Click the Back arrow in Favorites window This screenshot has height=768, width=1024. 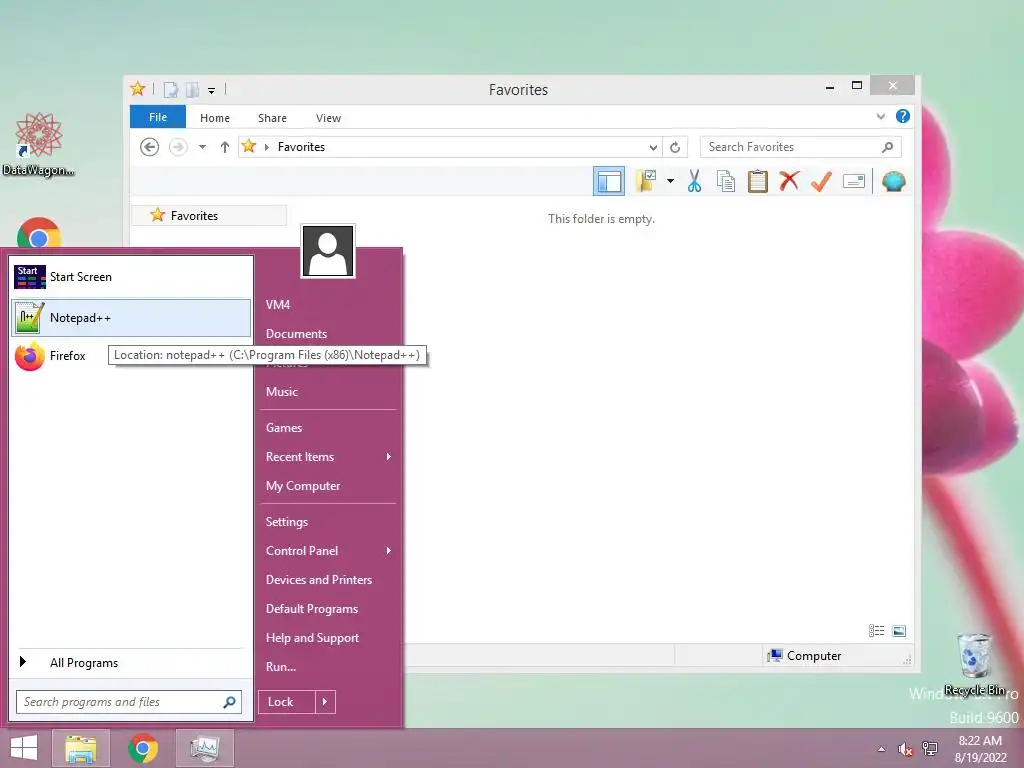pos(150,147)
